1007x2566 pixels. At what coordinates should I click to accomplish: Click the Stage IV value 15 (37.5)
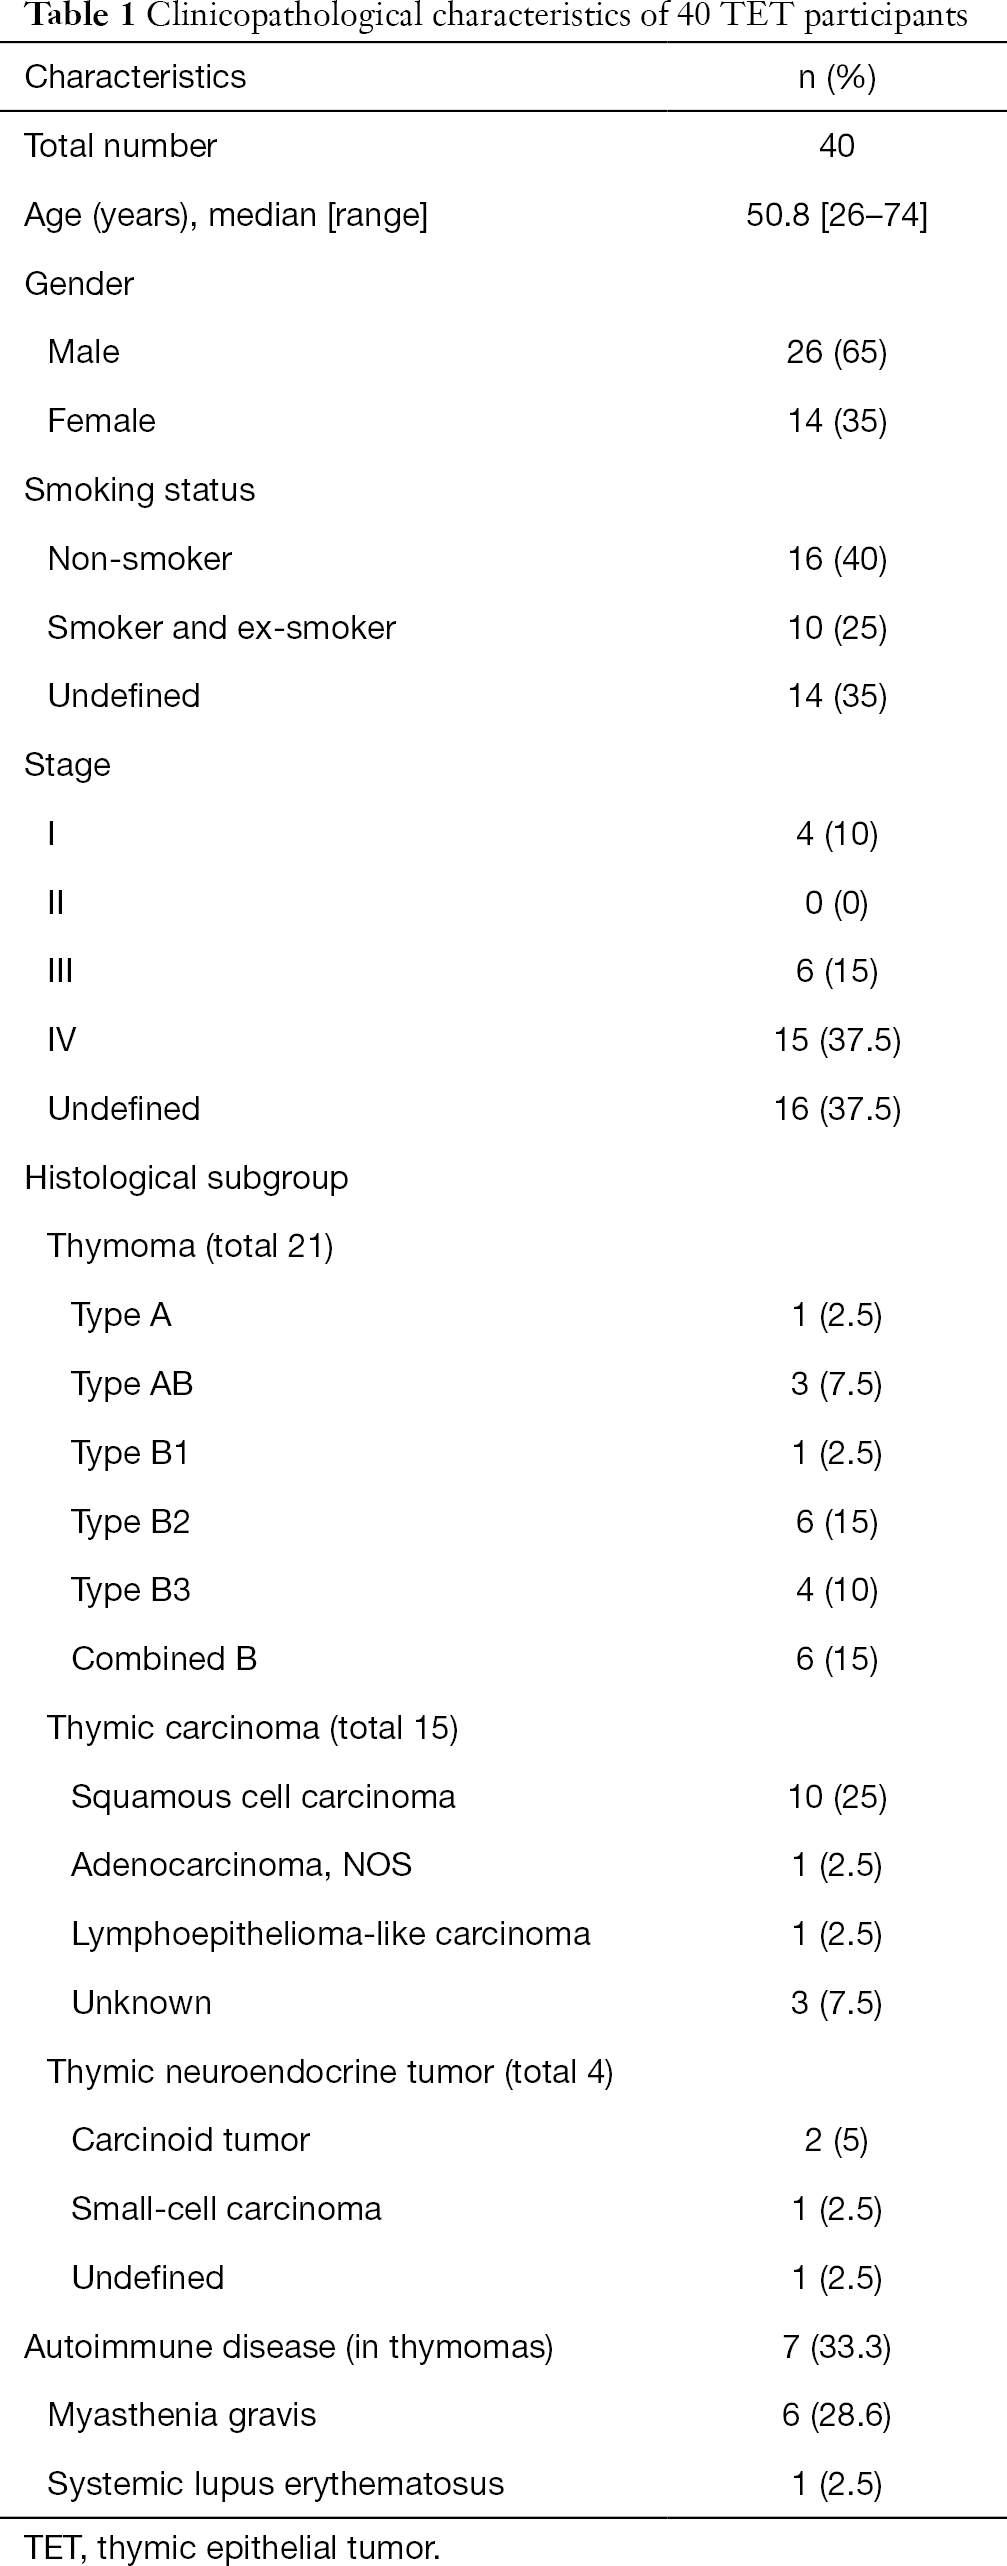[x=837, y=1040]
